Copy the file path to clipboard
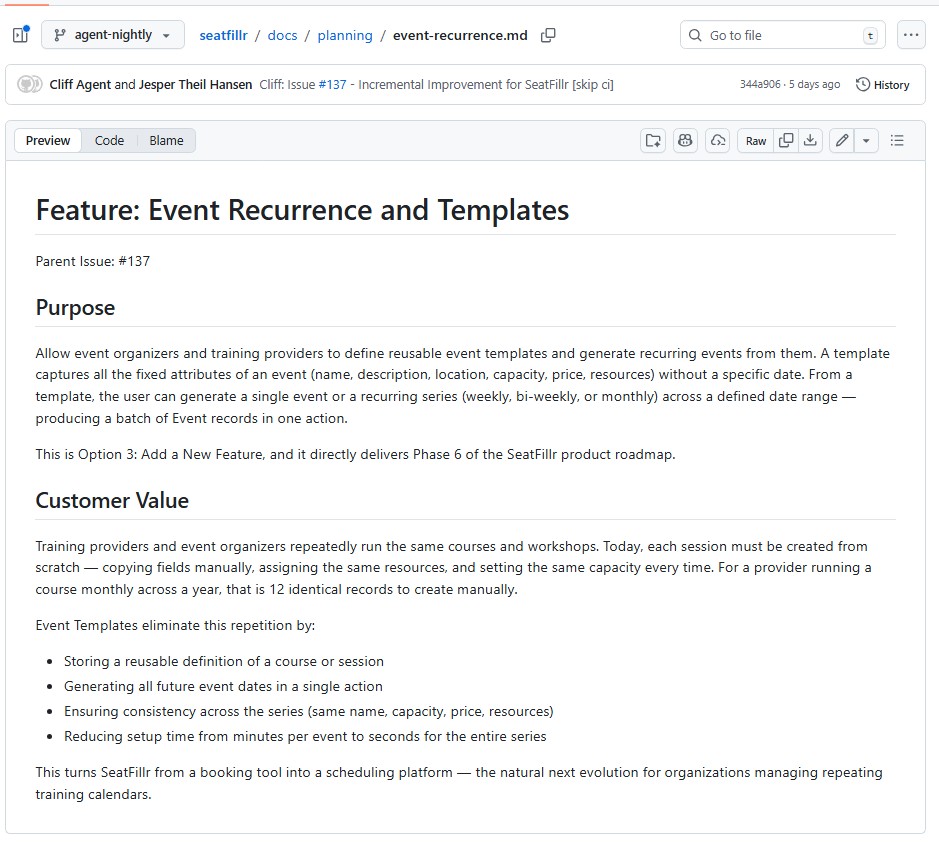The width and height of the screenshot is (939, 854). [548, 35]
